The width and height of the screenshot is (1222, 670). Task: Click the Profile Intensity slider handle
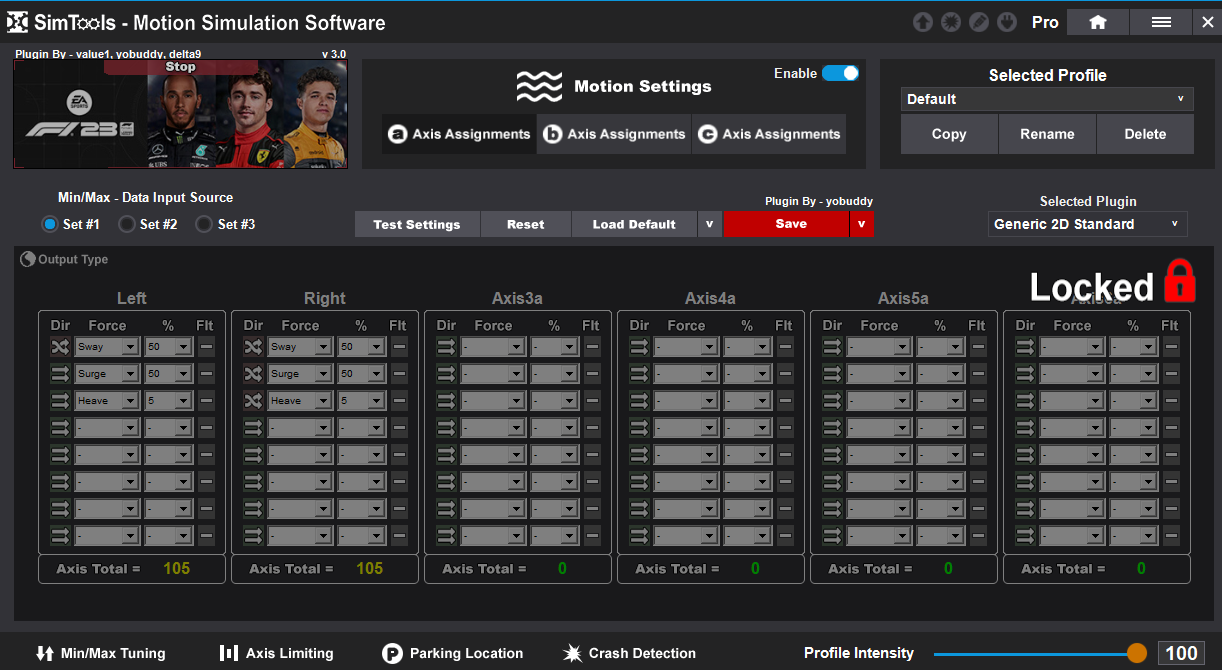(1137, 653)
